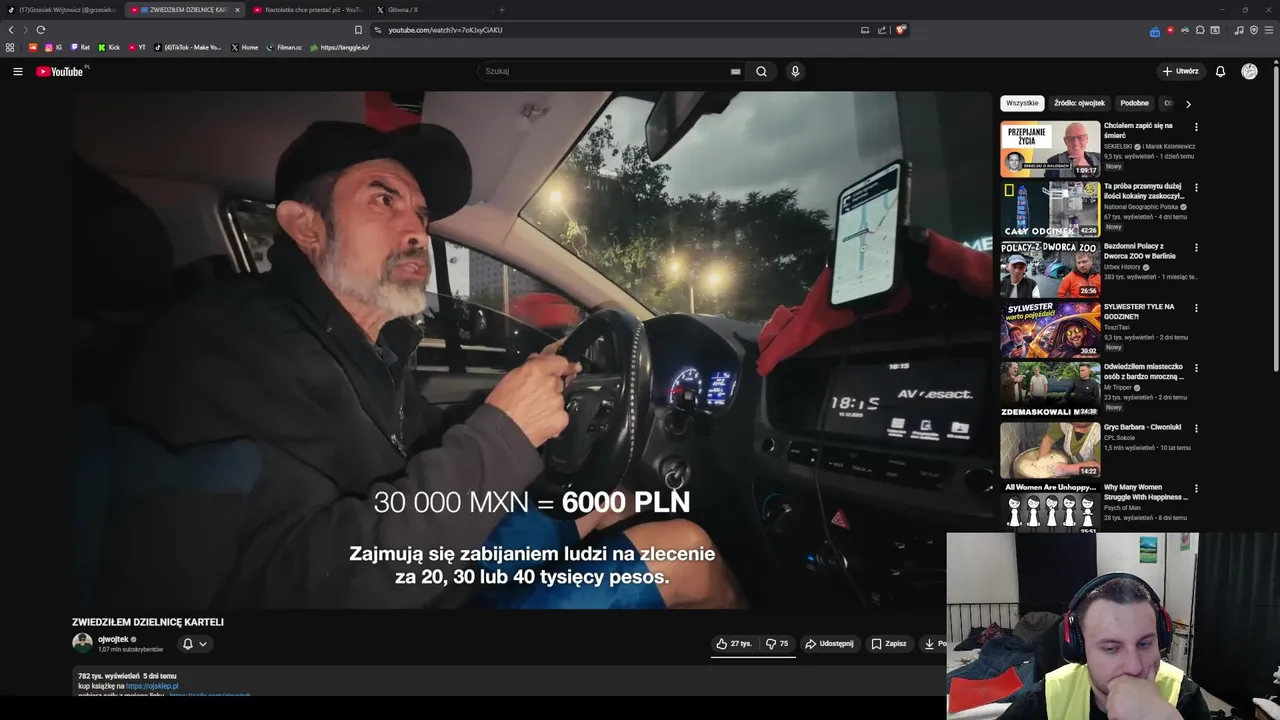The image size is (1280, 720).
Task: Click the video player frame
Action: coord(531,350)
